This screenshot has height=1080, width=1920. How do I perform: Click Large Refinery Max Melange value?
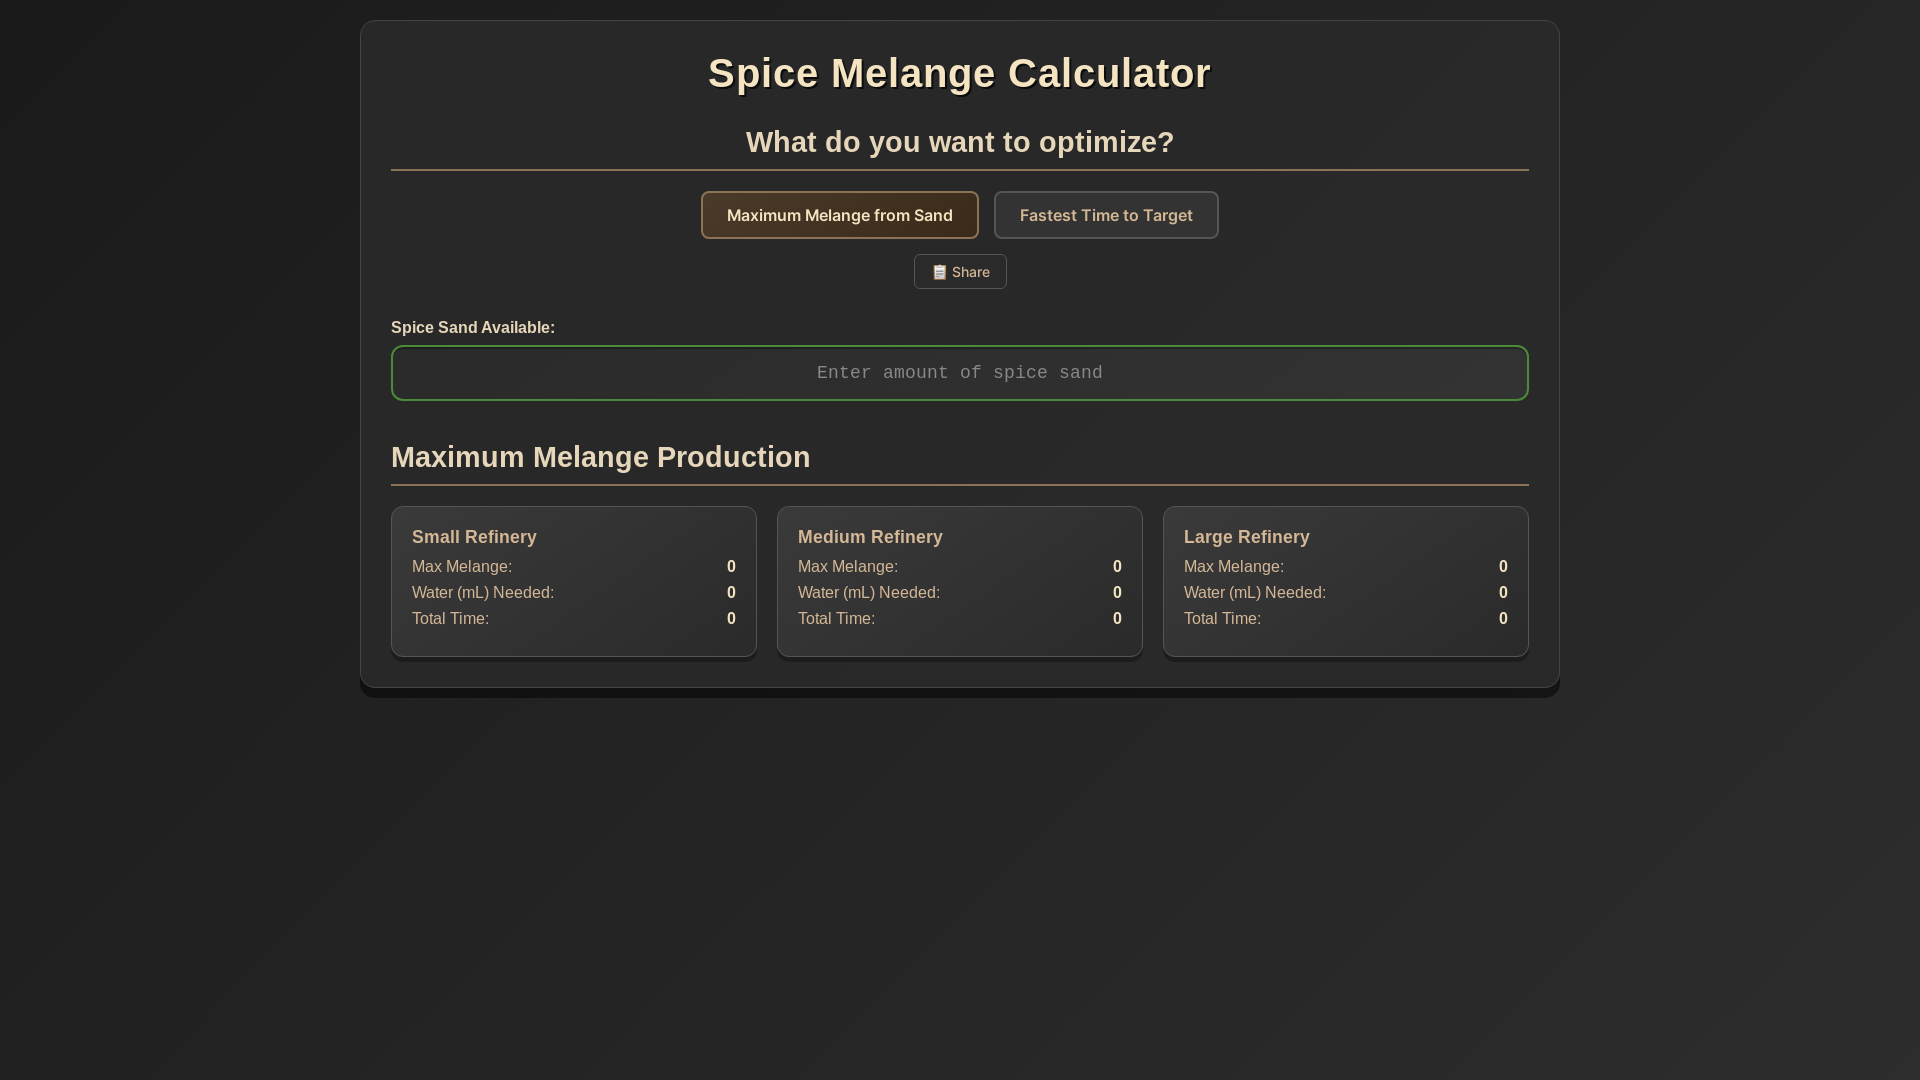(x=1503, y=567)
